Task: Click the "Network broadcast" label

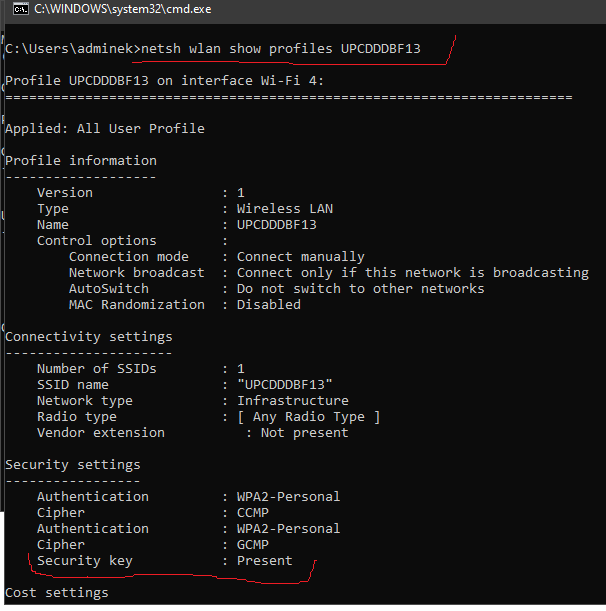Action: click(136, 273)
